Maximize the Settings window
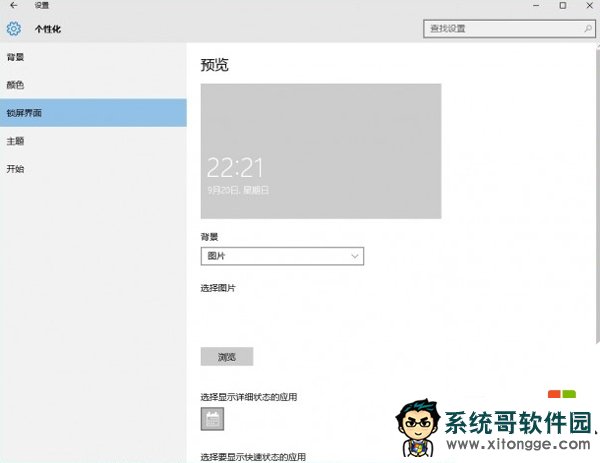This screenshot has height=463, width=600. click(563, 5)
